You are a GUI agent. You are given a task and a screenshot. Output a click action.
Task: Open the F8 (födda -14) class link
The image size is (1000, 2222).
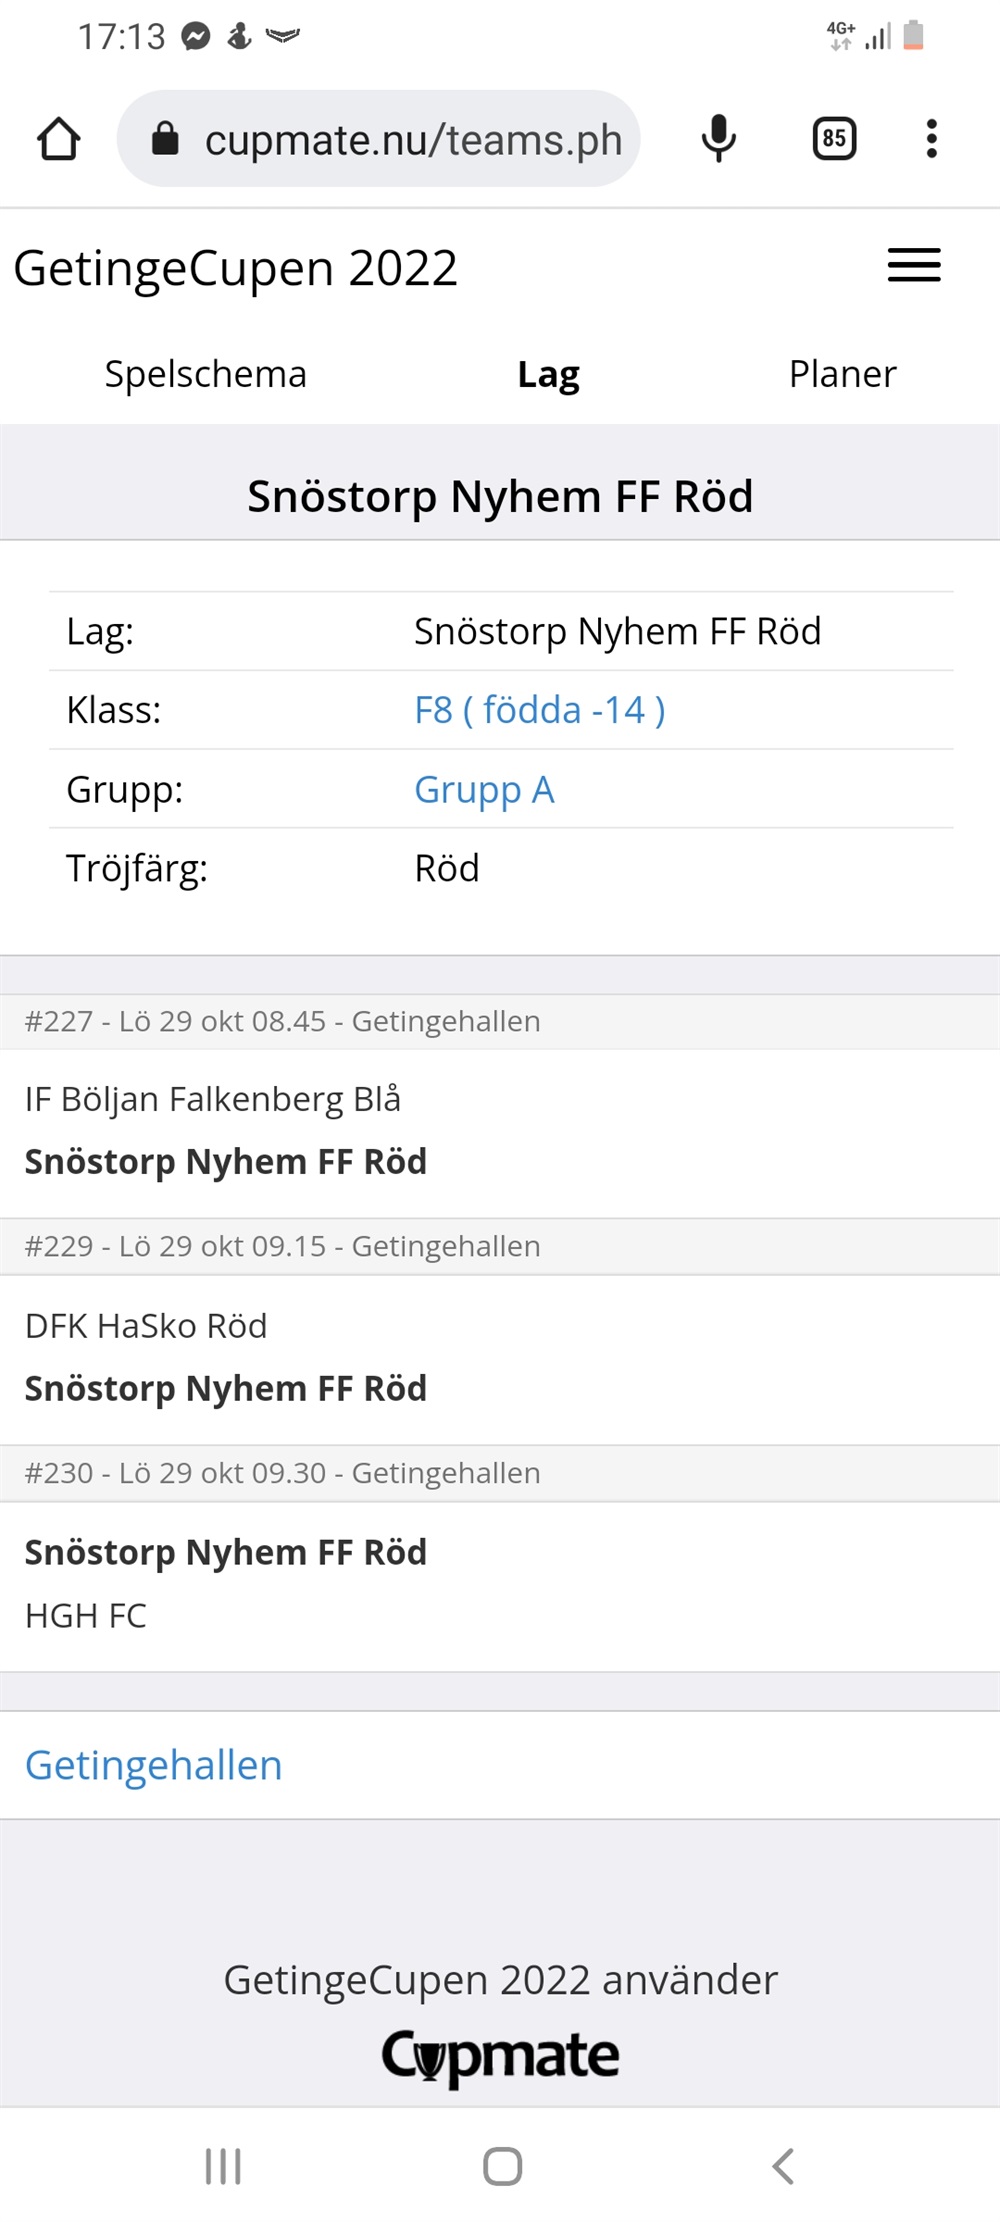point(539,710)
